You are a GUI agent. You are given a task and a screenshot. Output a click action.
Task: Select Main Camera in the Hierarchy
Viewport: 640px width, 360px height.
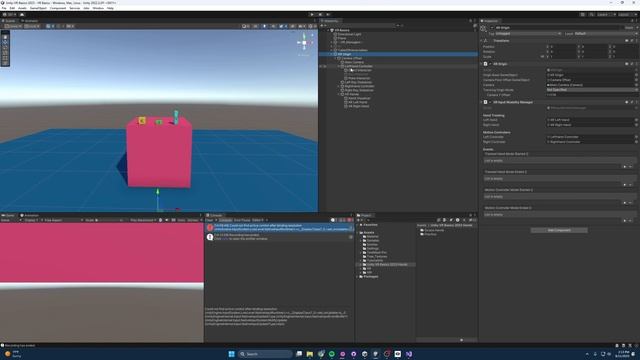(x=353, y=62)
